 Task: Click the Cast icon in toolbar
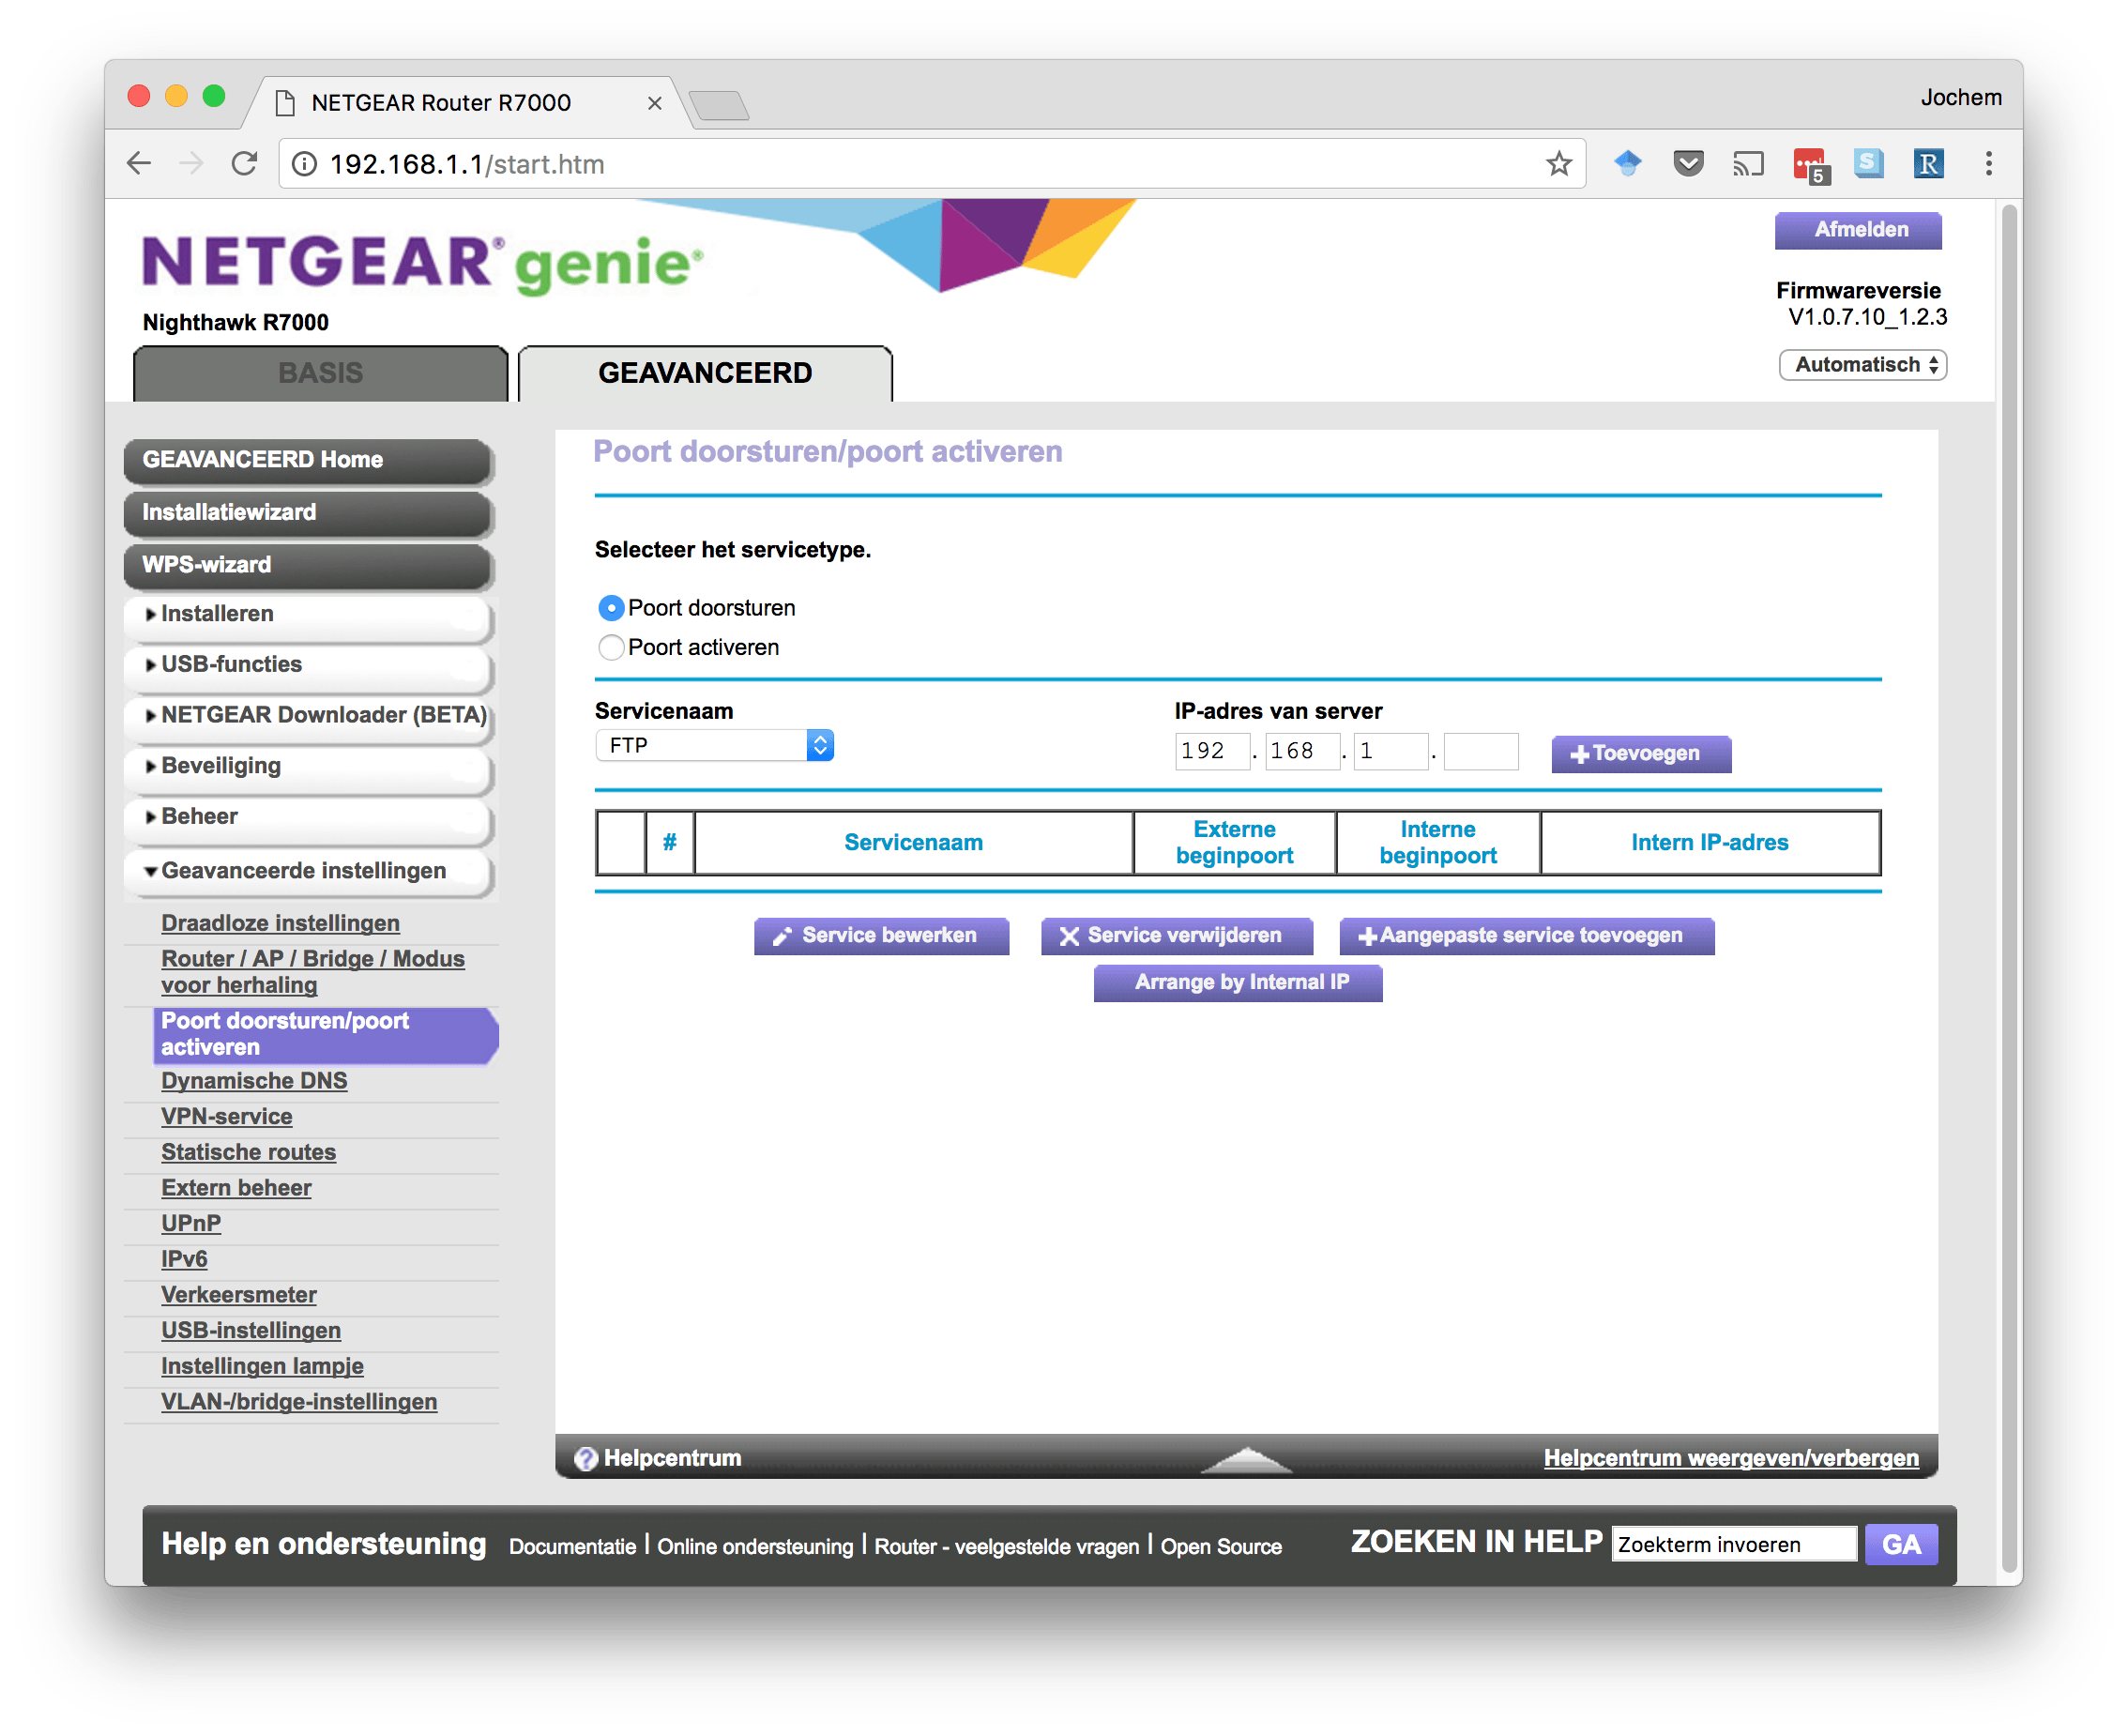pos(1747,164)
